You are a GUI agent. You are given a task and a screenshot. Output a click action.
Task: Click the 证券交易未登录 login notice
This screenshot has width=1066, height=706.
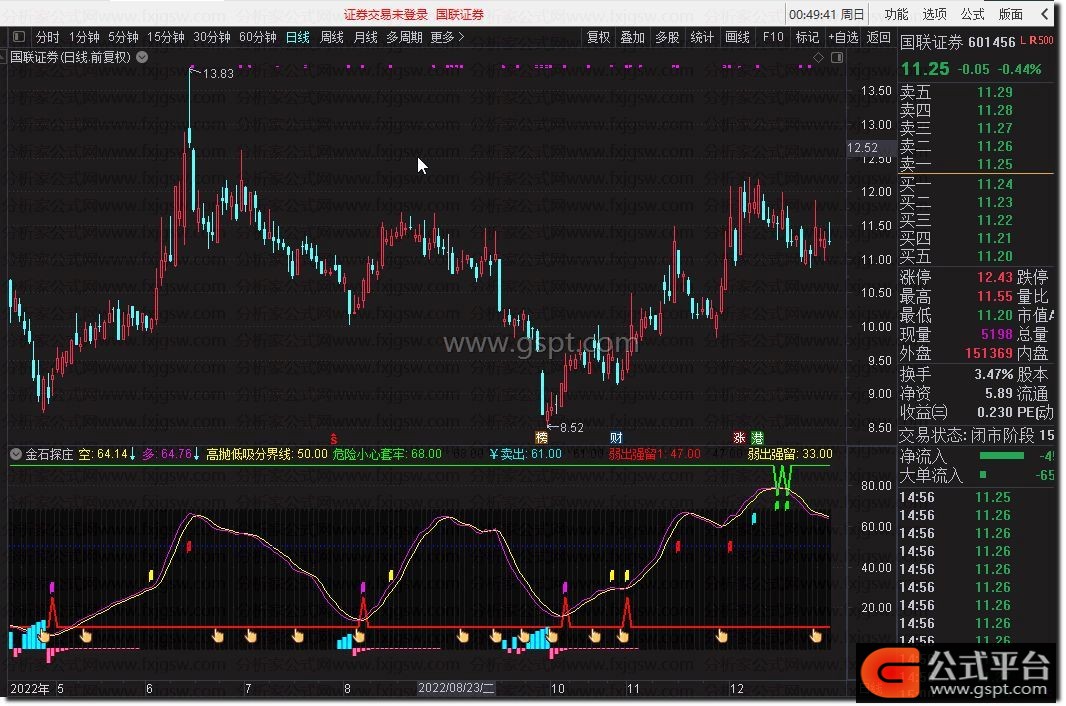tap(385, 14)
